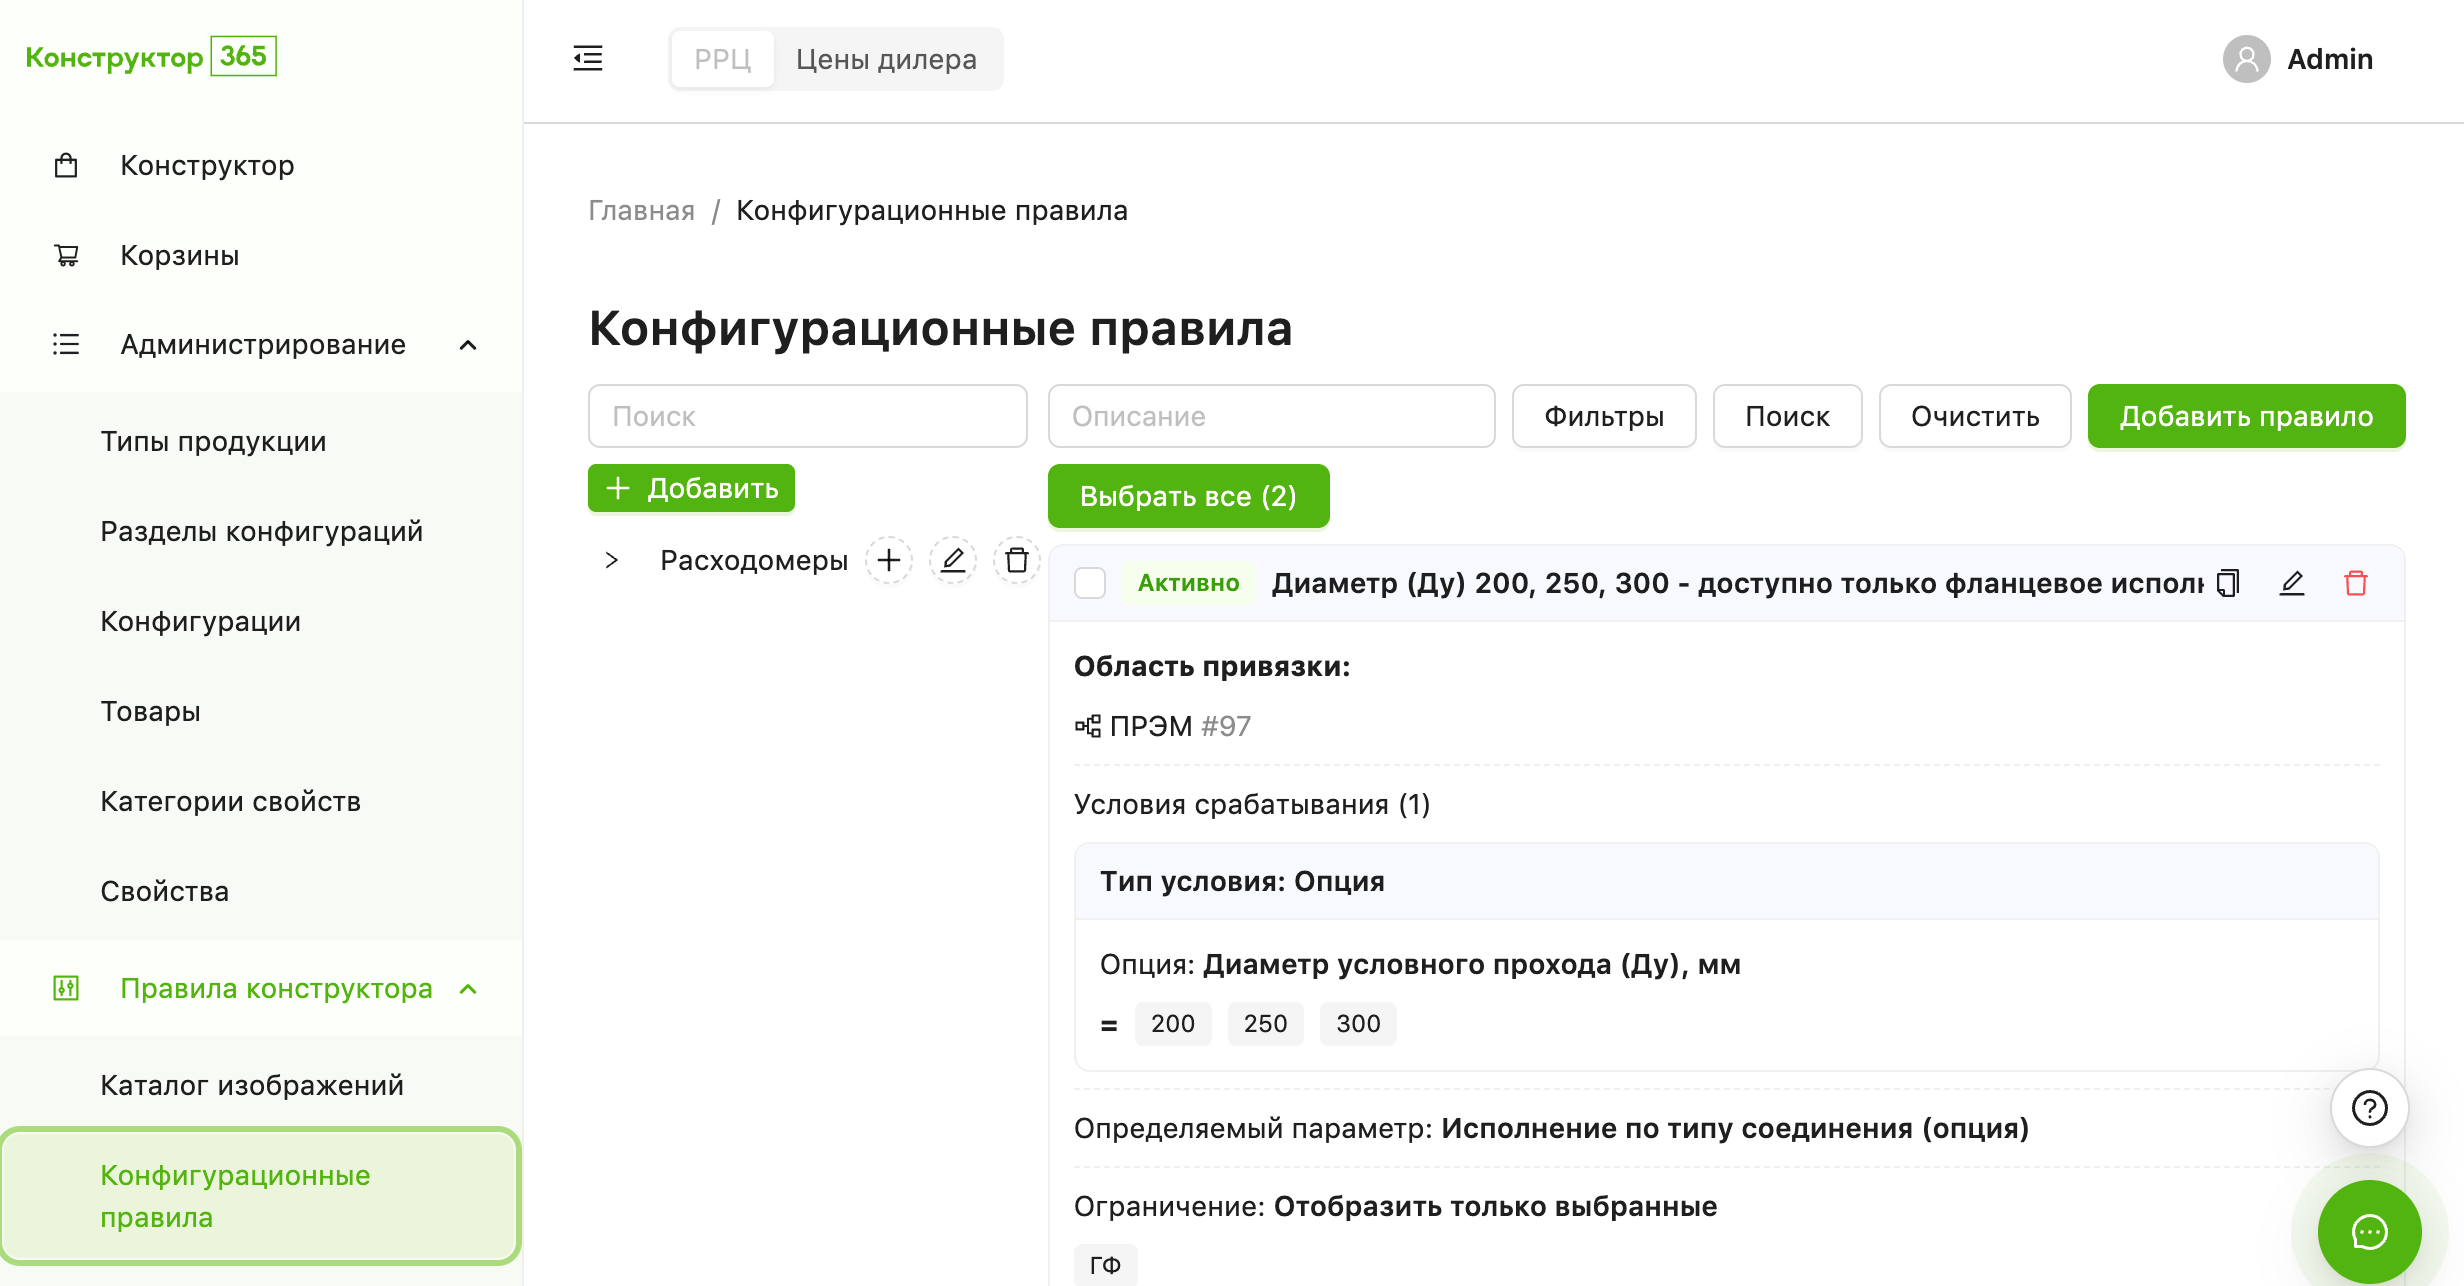This screenshot has width=2464, height=1286.
Task: Collapse the sidebar with the menu fold icon
Action: (x=588, y=58)
